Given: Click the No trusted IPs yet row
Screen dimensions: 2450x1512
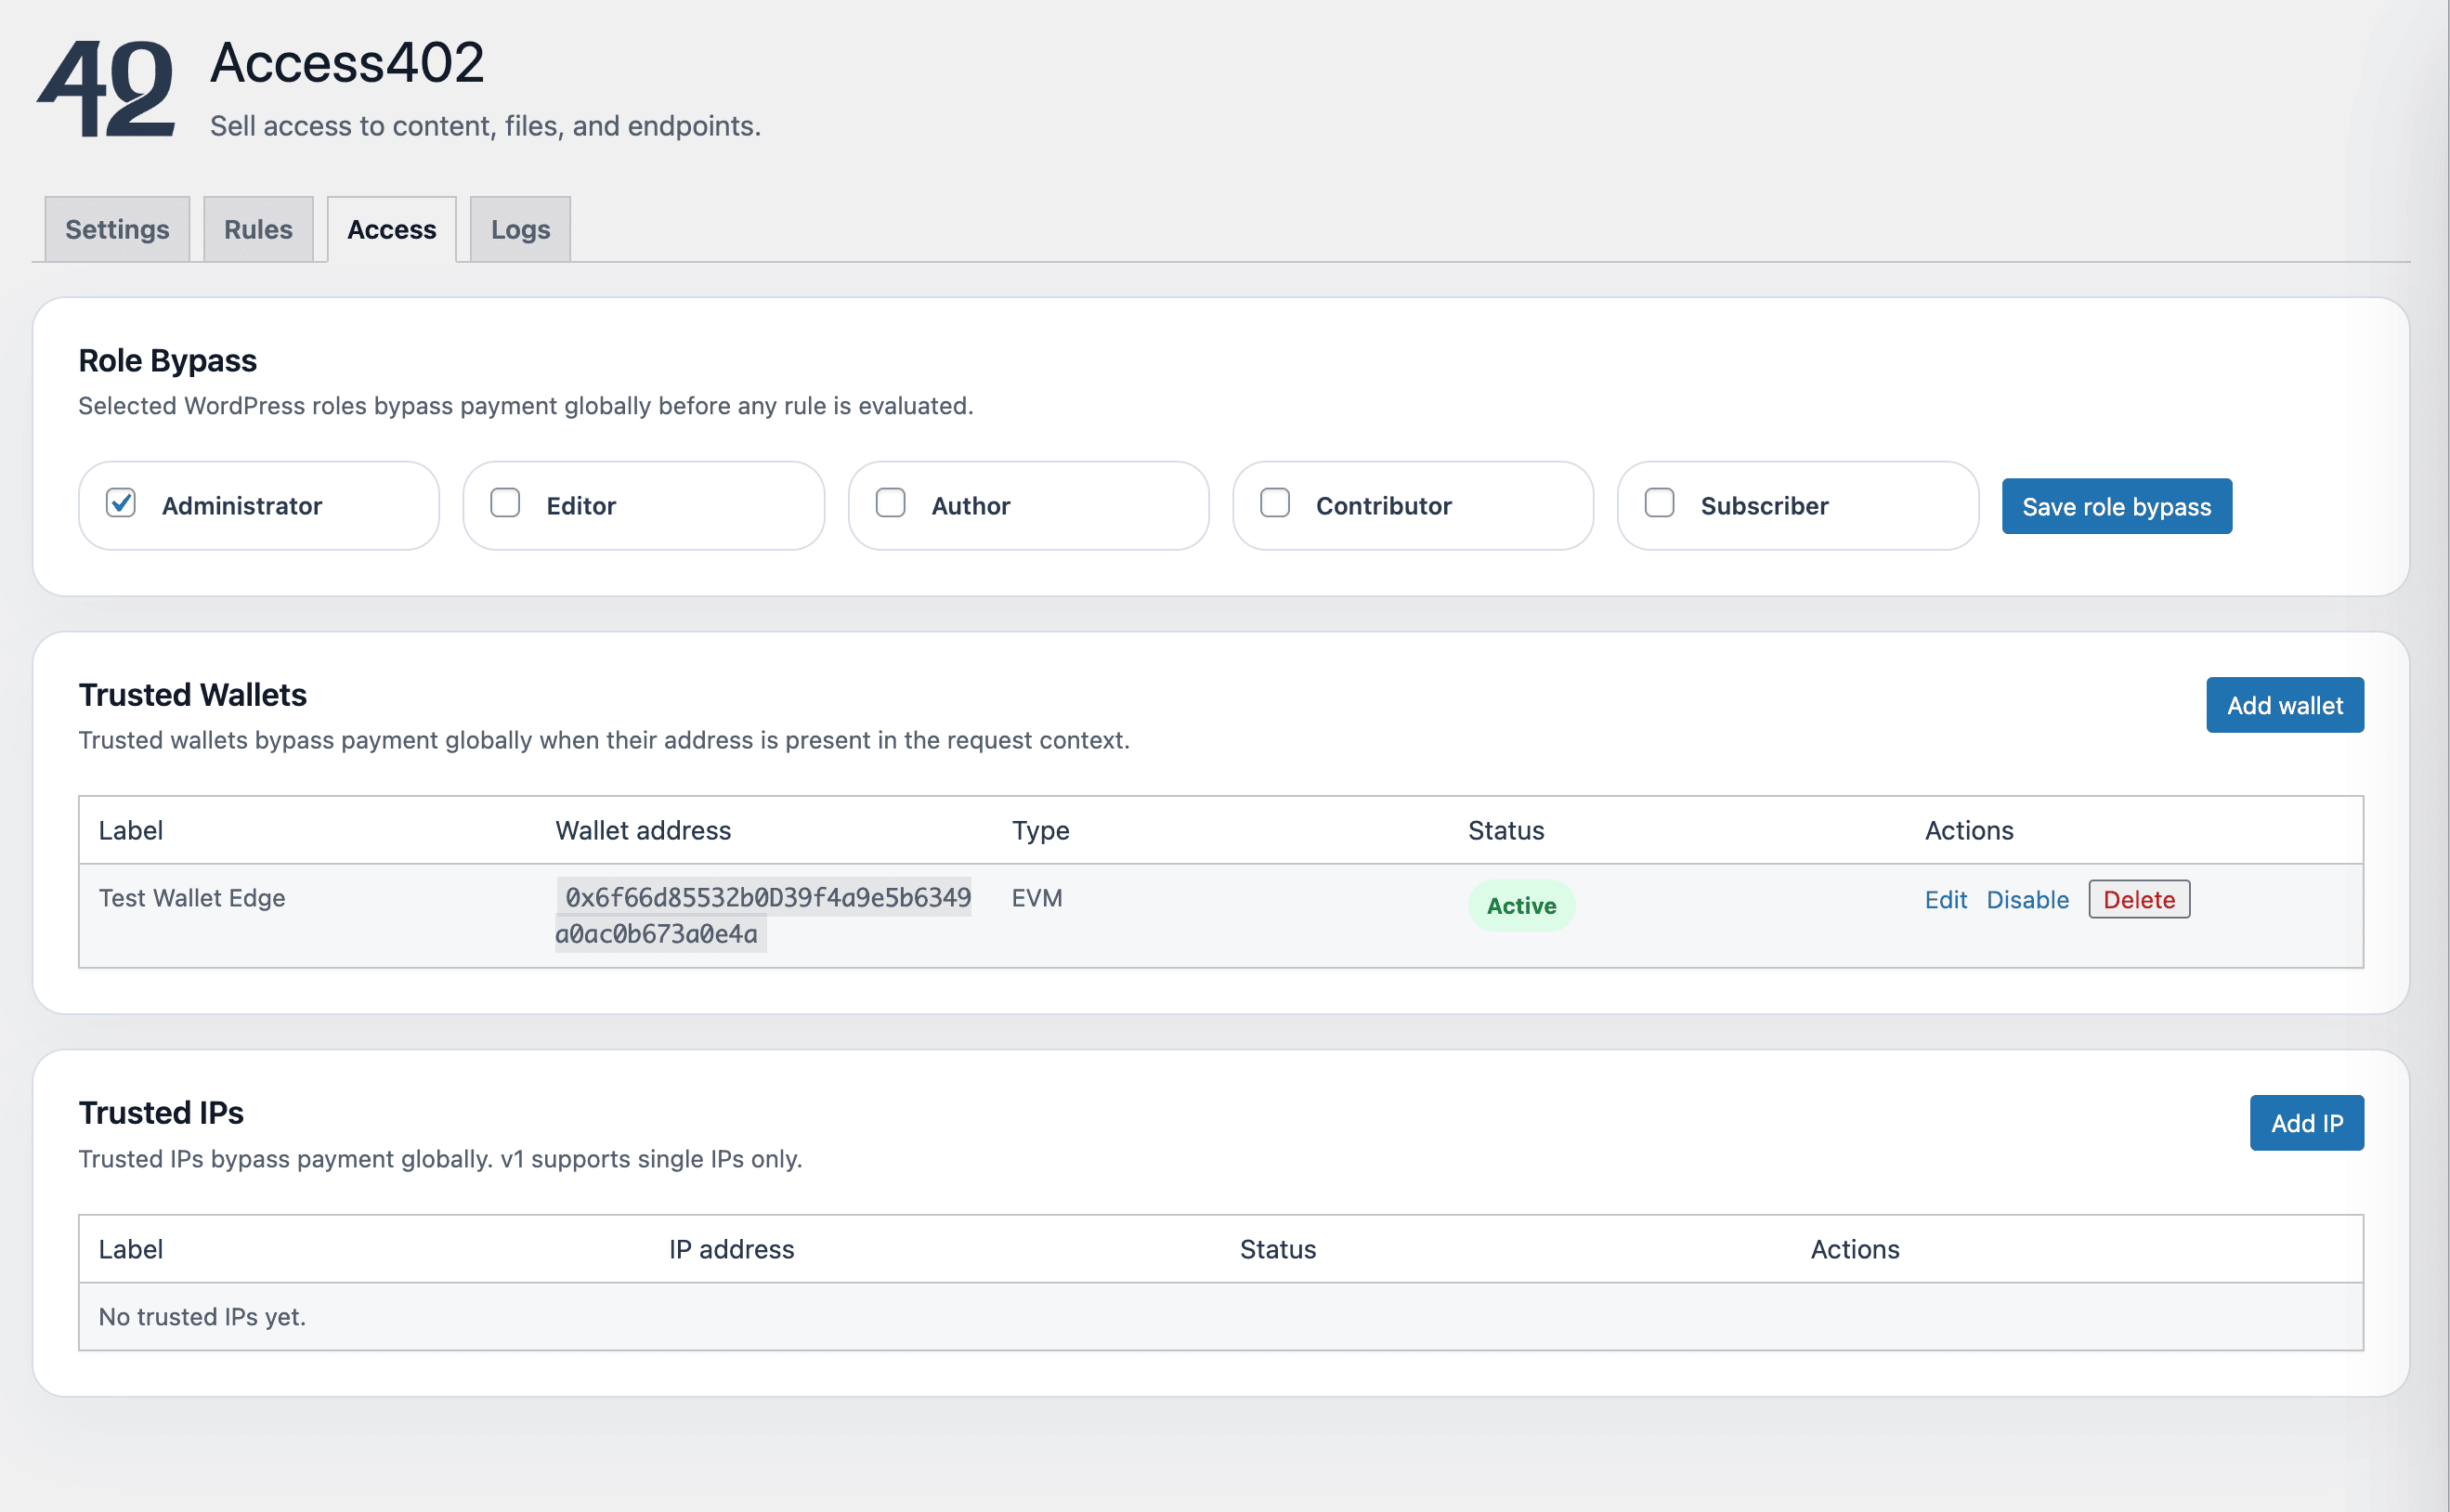Looking at the screenshot, I should point(1221,1317).
